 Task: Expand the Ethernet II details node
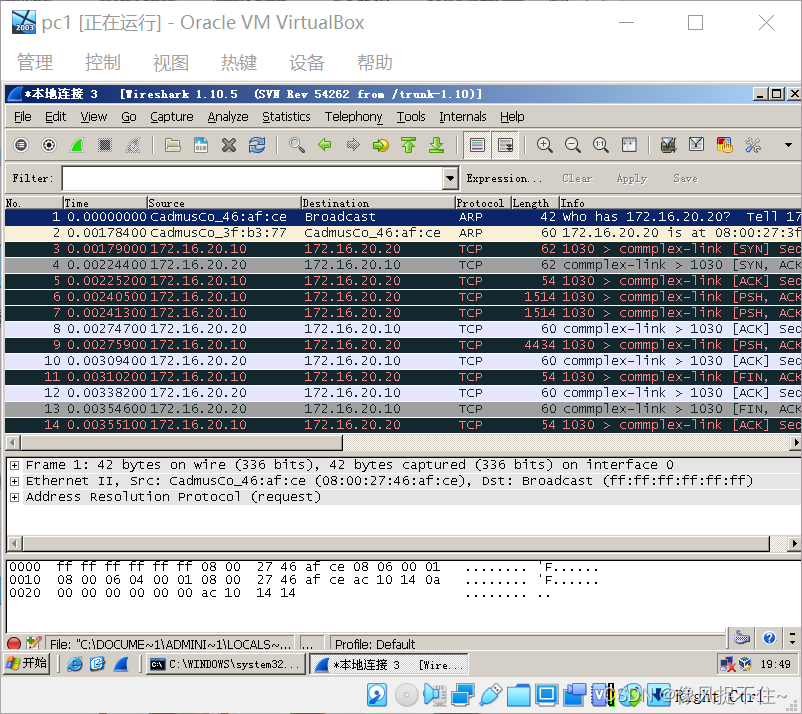[x=14, y=481]
